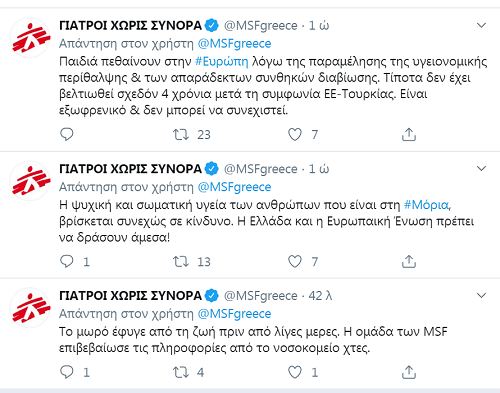The height and width of the screenshot is (393, 500).
Task: Open the first tweet's chevron options menu
Action: (x=481, y=25)
